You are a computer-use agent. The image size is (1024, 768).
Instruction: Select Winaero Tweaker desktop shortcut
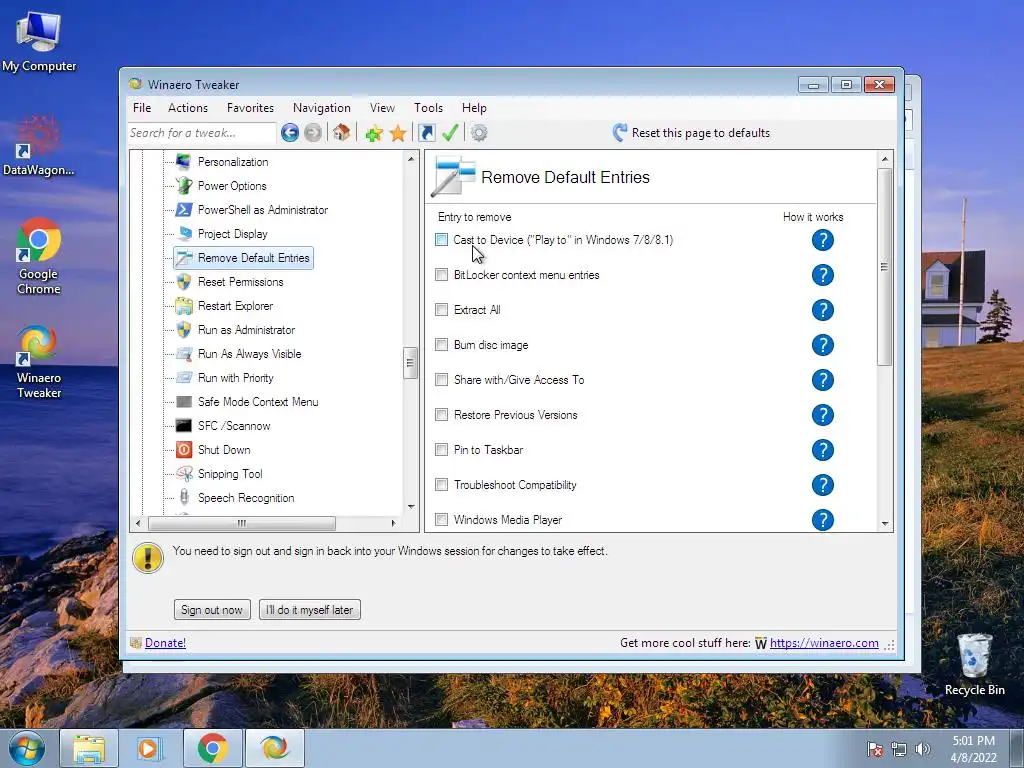(x=39, y=361)
